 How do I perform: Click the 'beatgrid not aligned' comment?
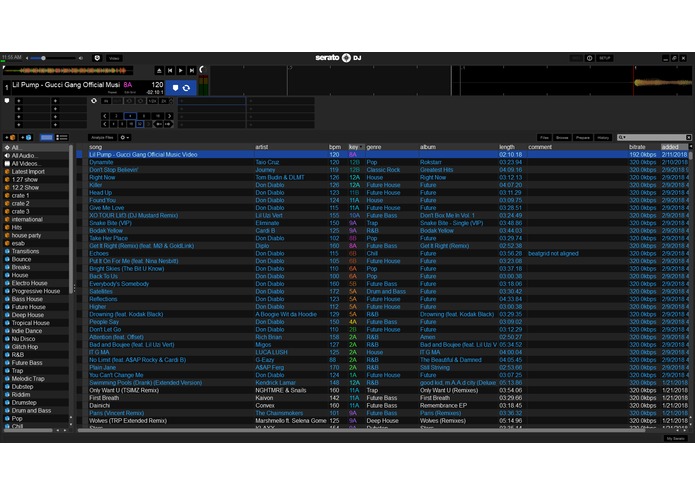coord(553,254)
